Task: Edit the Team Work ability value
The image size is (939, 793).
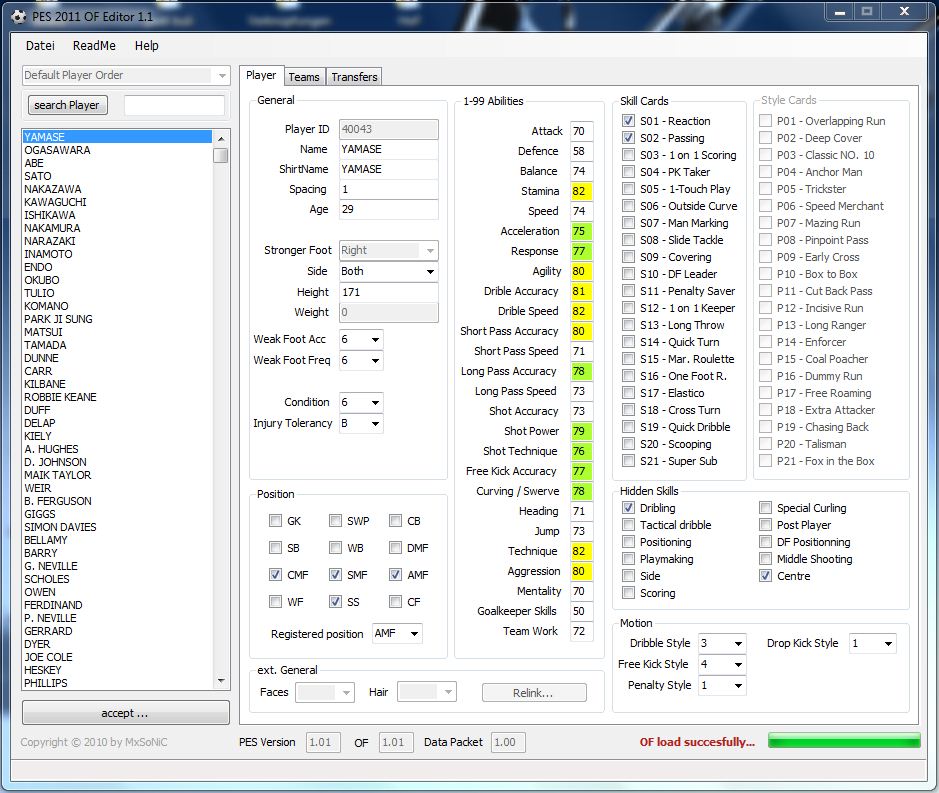Action: click(581, 631)
